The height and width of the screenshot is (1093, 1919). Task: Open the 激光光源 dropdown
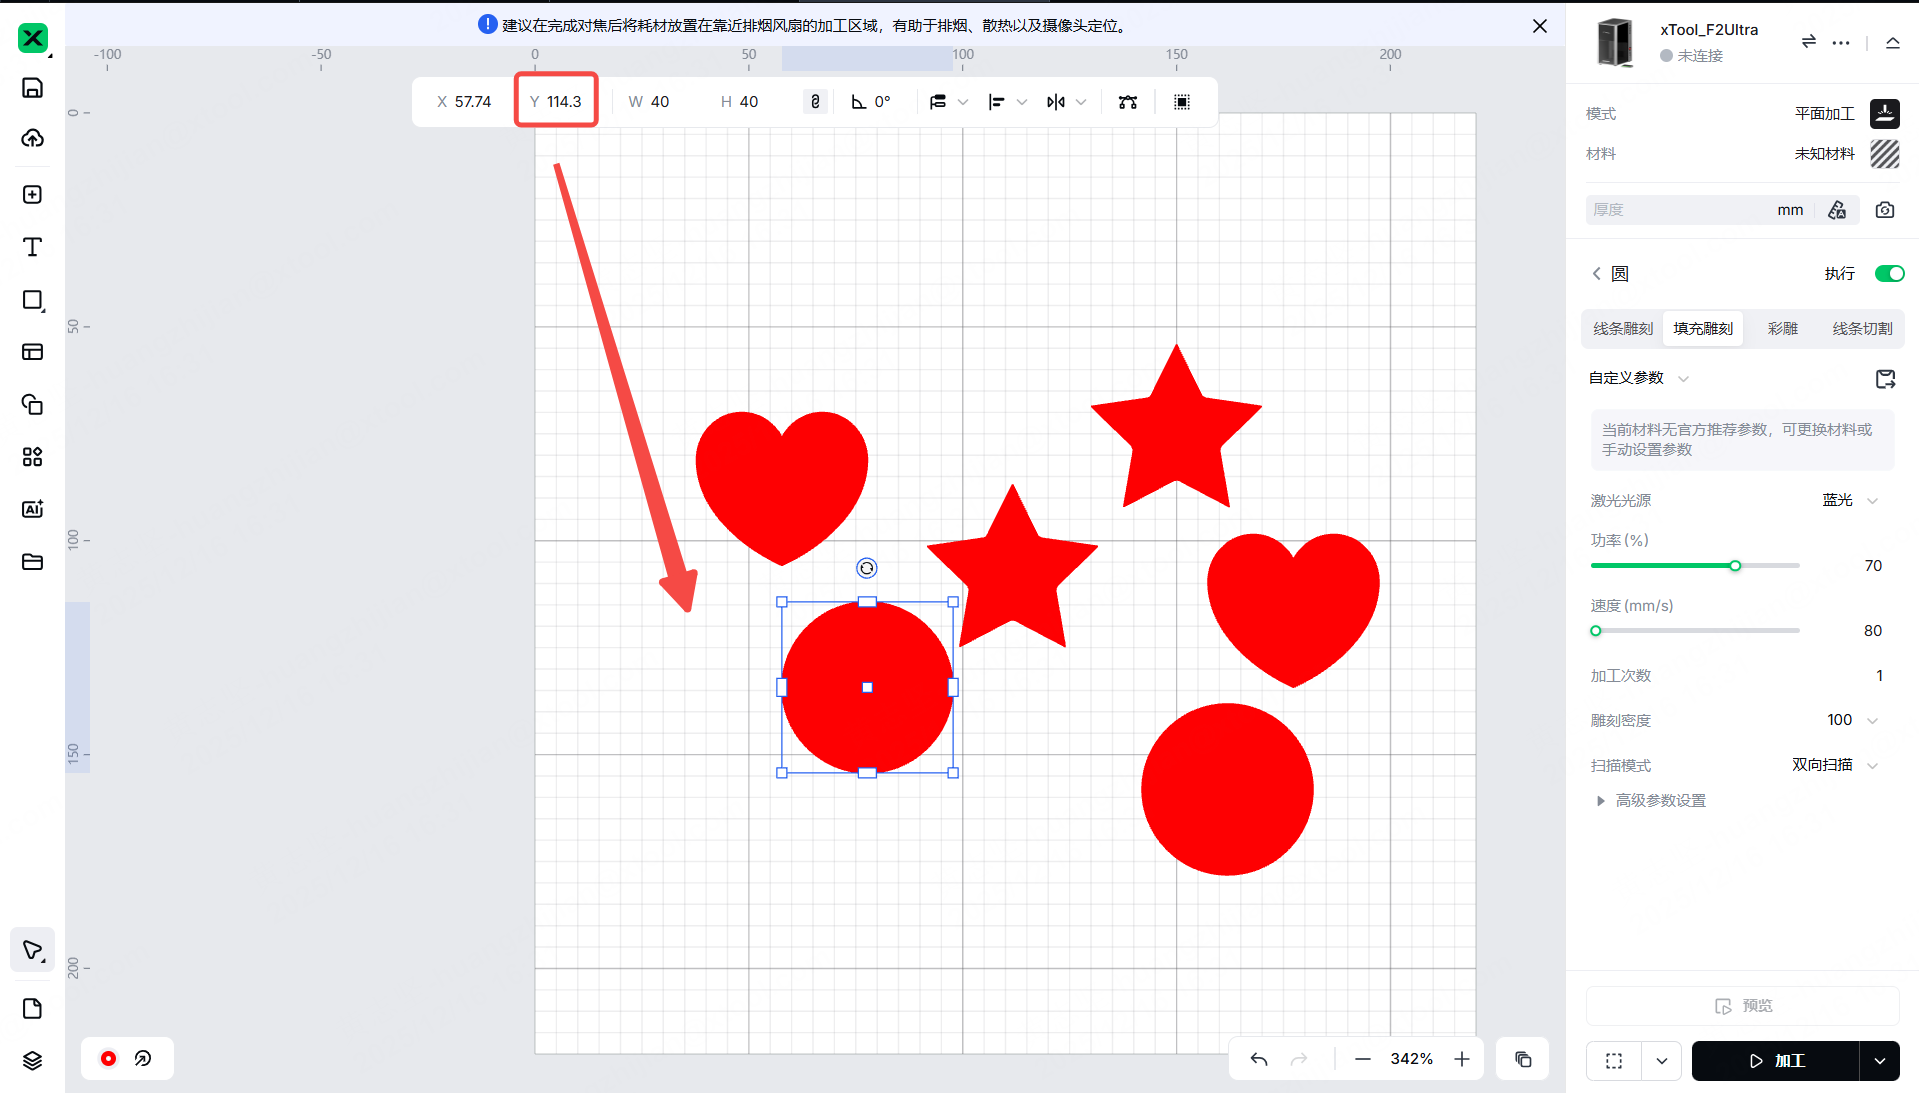[1849, 500]
